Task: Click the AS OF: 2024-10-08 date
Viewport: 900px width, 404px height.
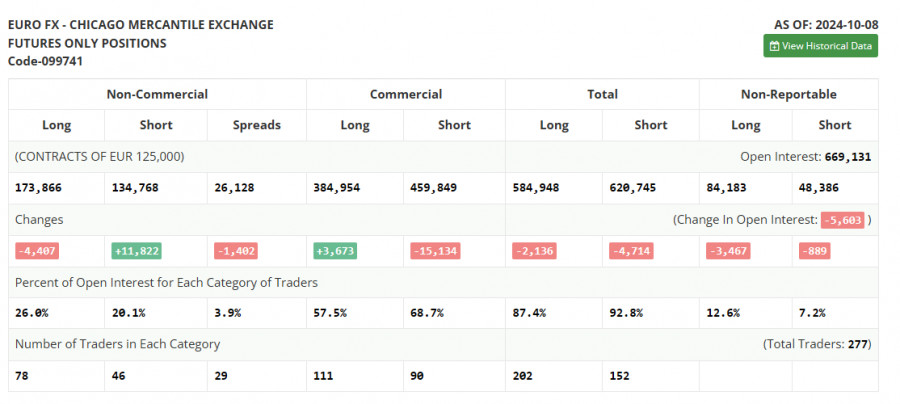Action: point(825,25)
